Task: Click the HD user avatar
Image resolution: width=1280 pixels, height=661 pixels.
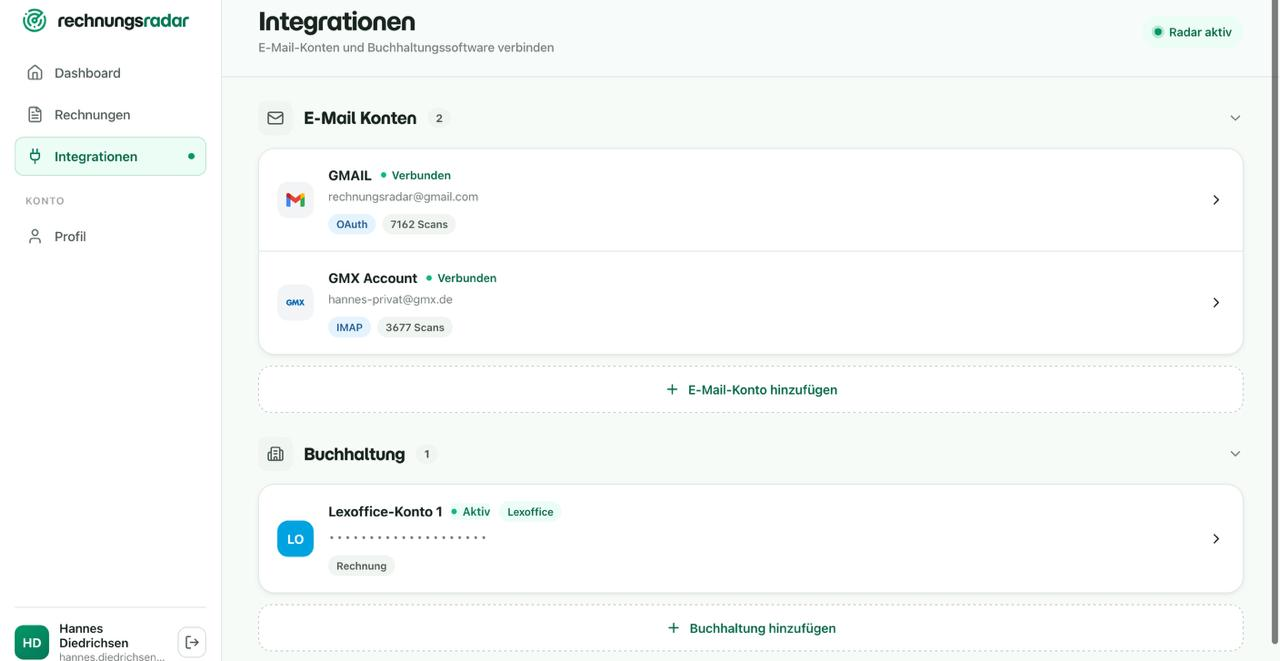Action: point(32,642)
